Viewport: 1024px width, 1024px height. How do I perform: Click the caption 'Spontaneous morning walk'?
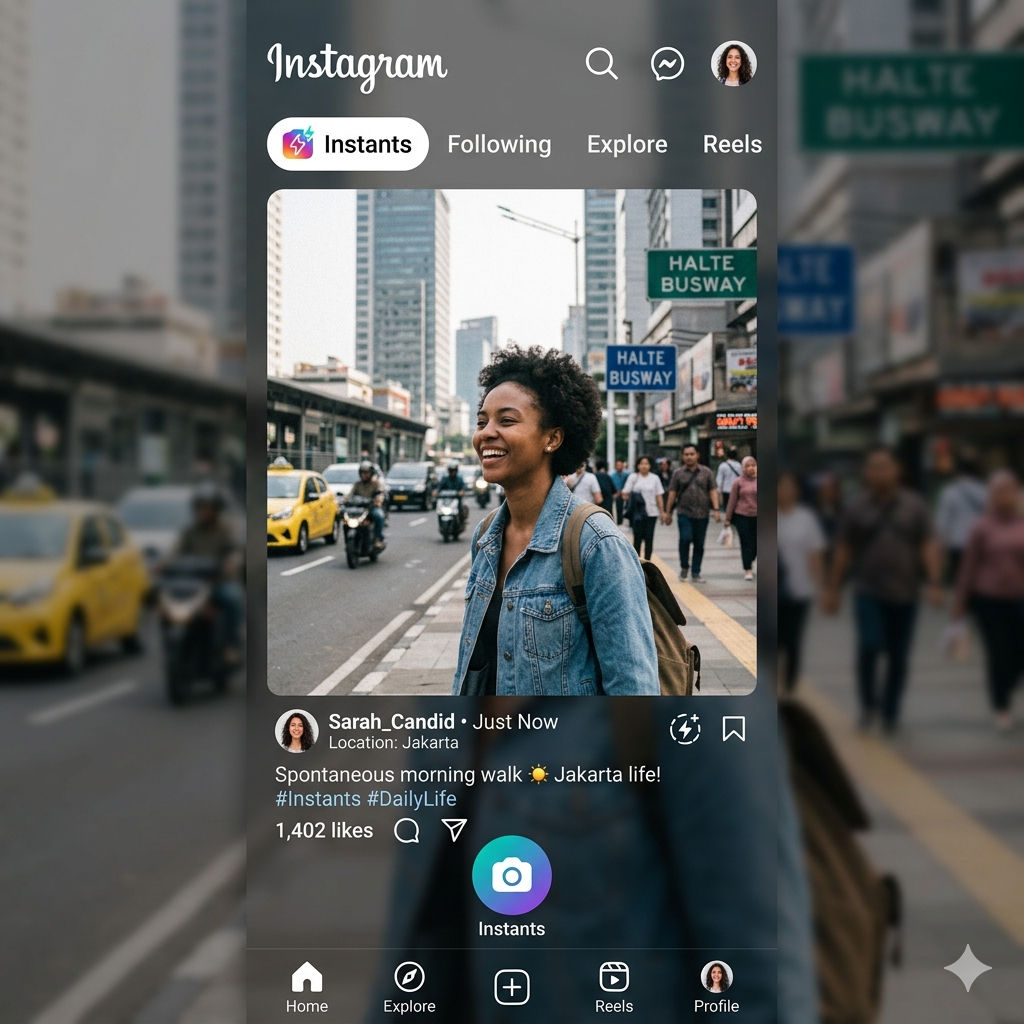coord(398,775)
